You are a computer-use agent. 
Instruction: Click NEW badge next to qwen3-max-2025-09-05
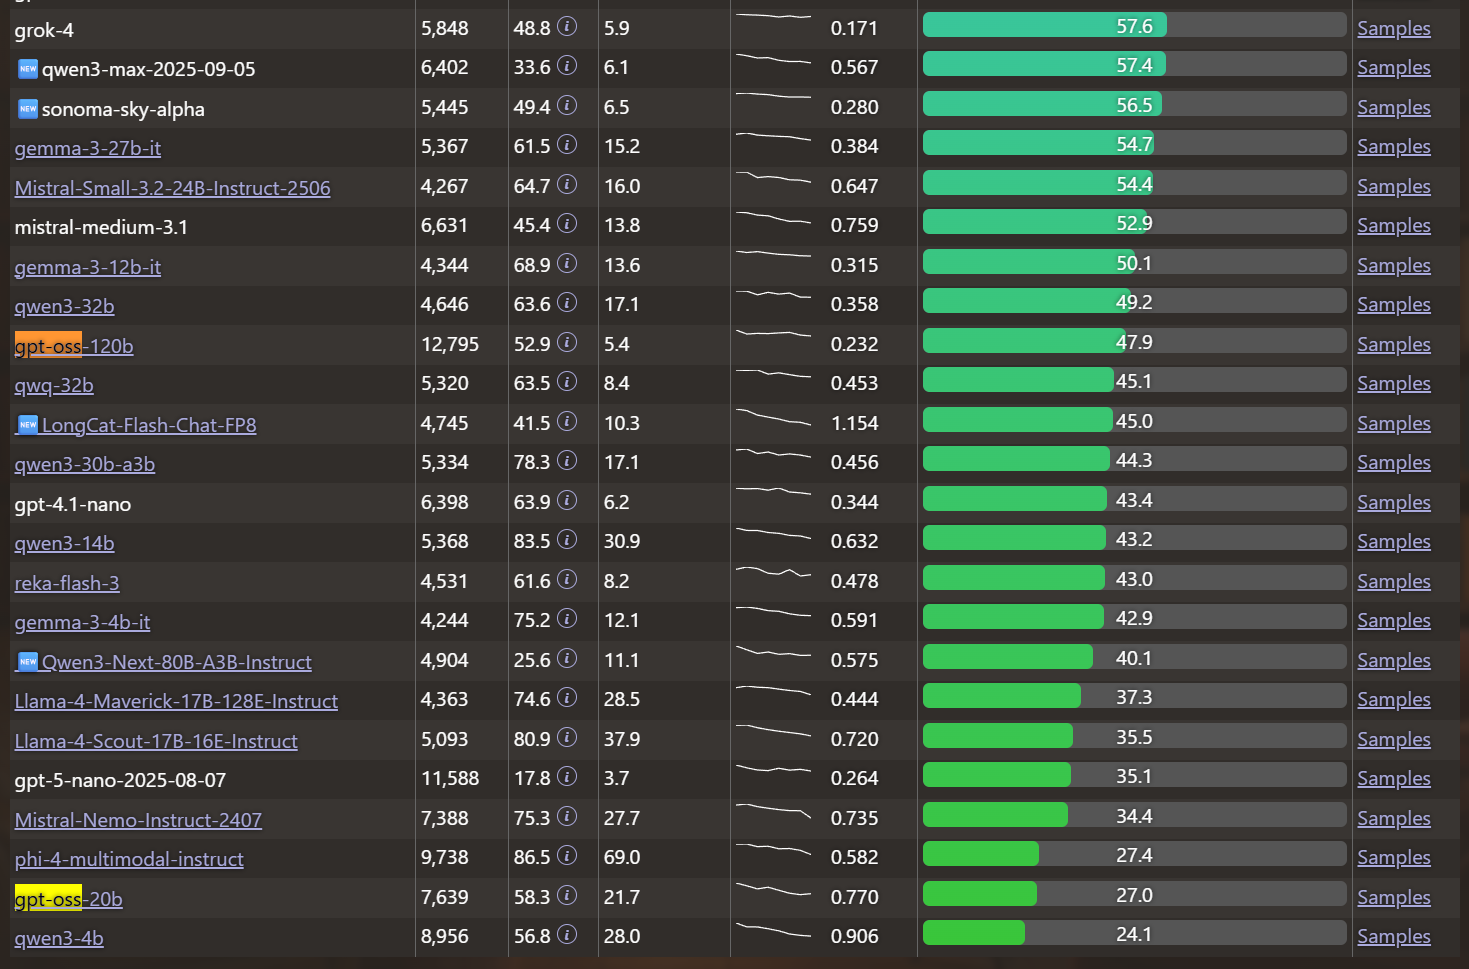click(28, 69)
